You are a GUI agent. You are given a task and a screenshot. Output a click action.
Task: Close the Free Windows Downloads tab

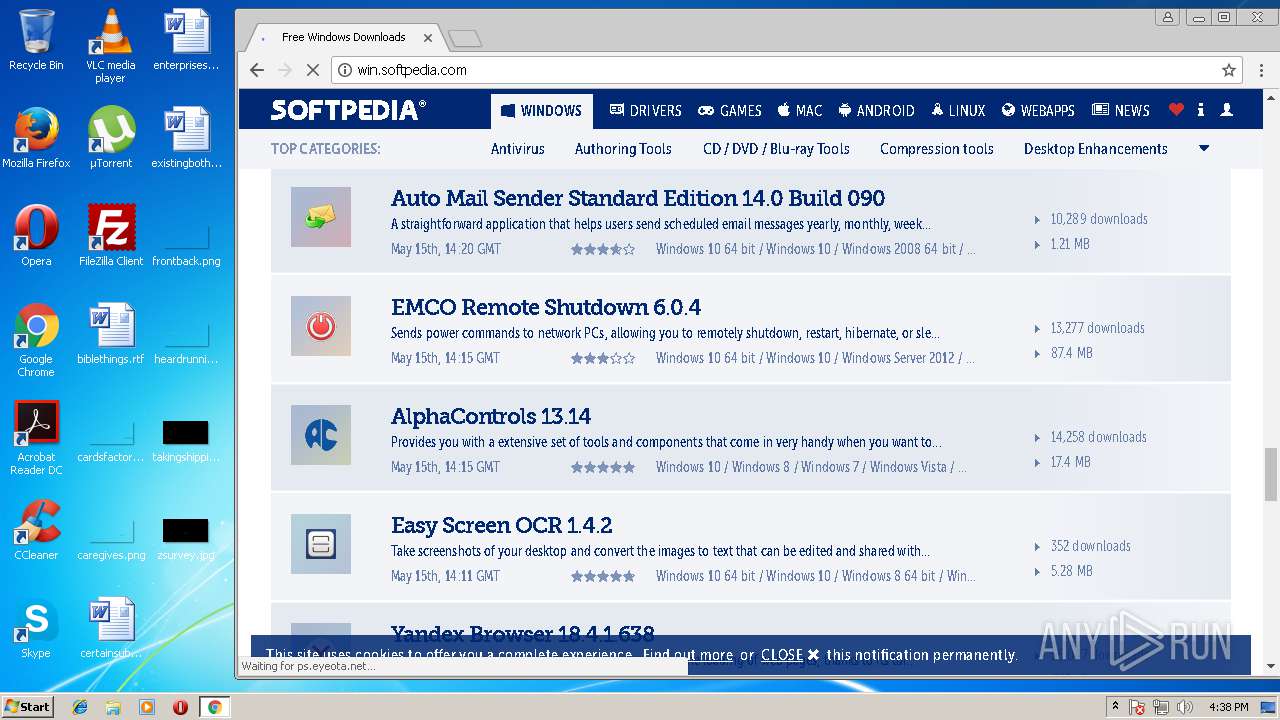pyautogui.click(x=428, y=38)
